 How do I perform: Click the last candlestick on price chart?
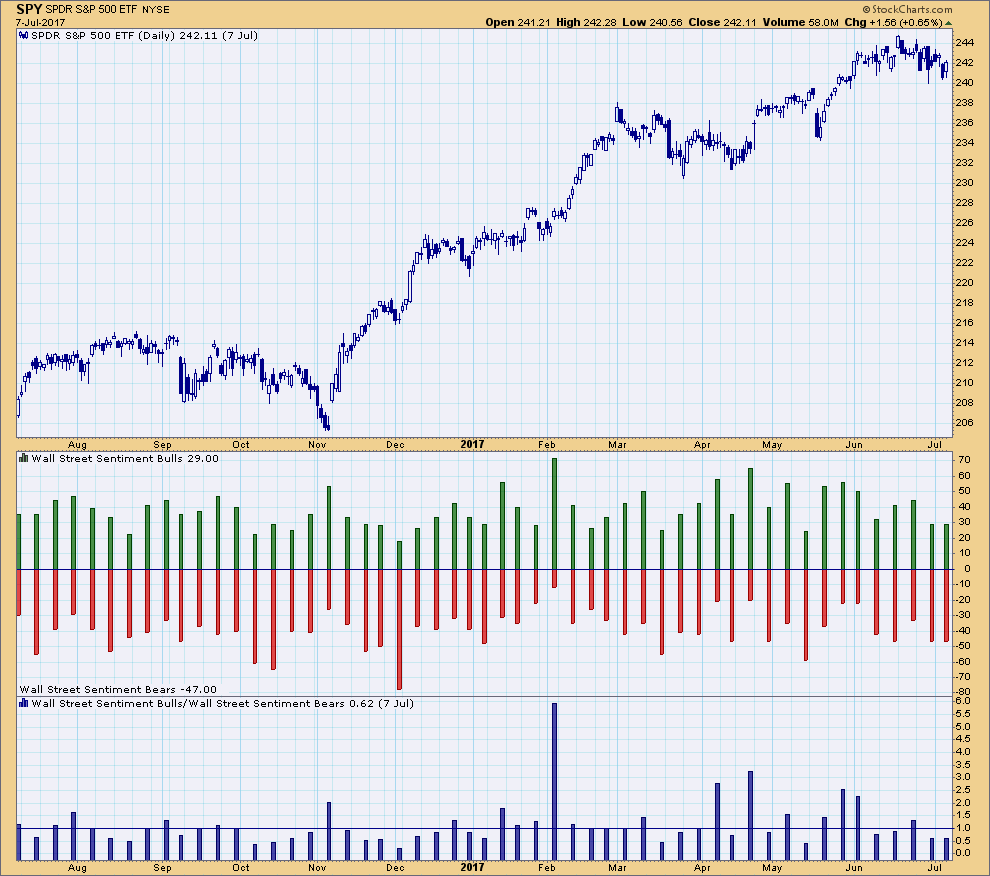pyautogui.click(x=946, y=69)
